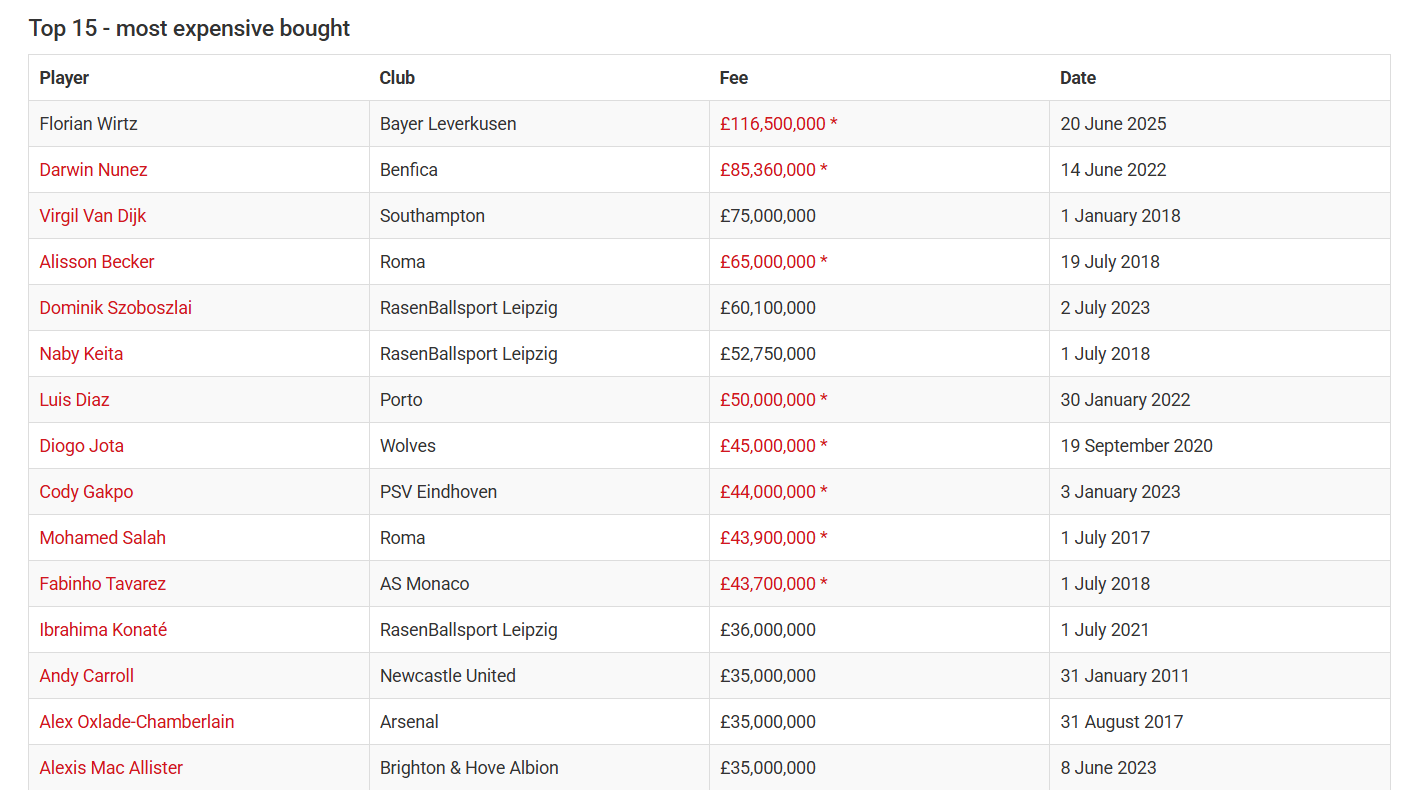Select the Benfica club cell
The height and width of the screenshot is (790, 1420).
click(x=539, y=170)
